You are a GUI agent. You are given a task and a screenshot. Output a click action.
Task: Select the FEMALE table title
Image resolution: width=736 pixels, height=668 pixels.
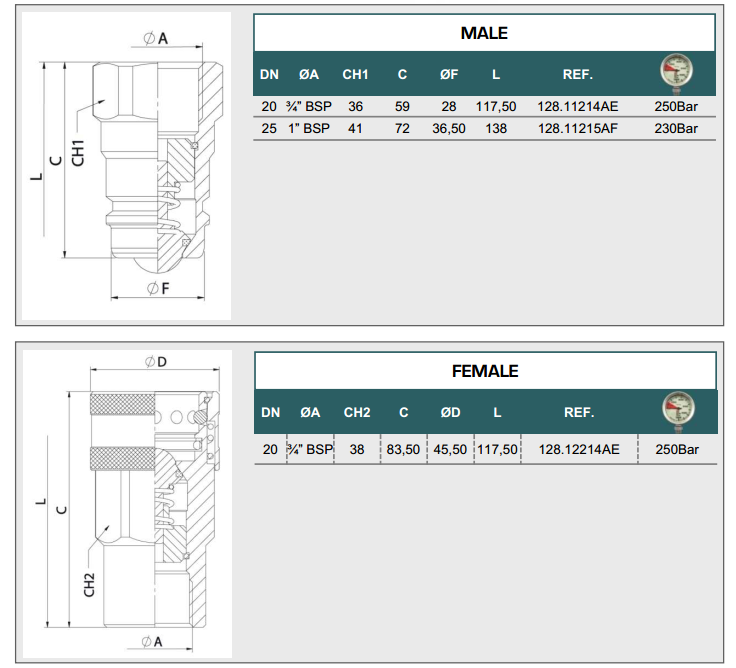(485, 371)
